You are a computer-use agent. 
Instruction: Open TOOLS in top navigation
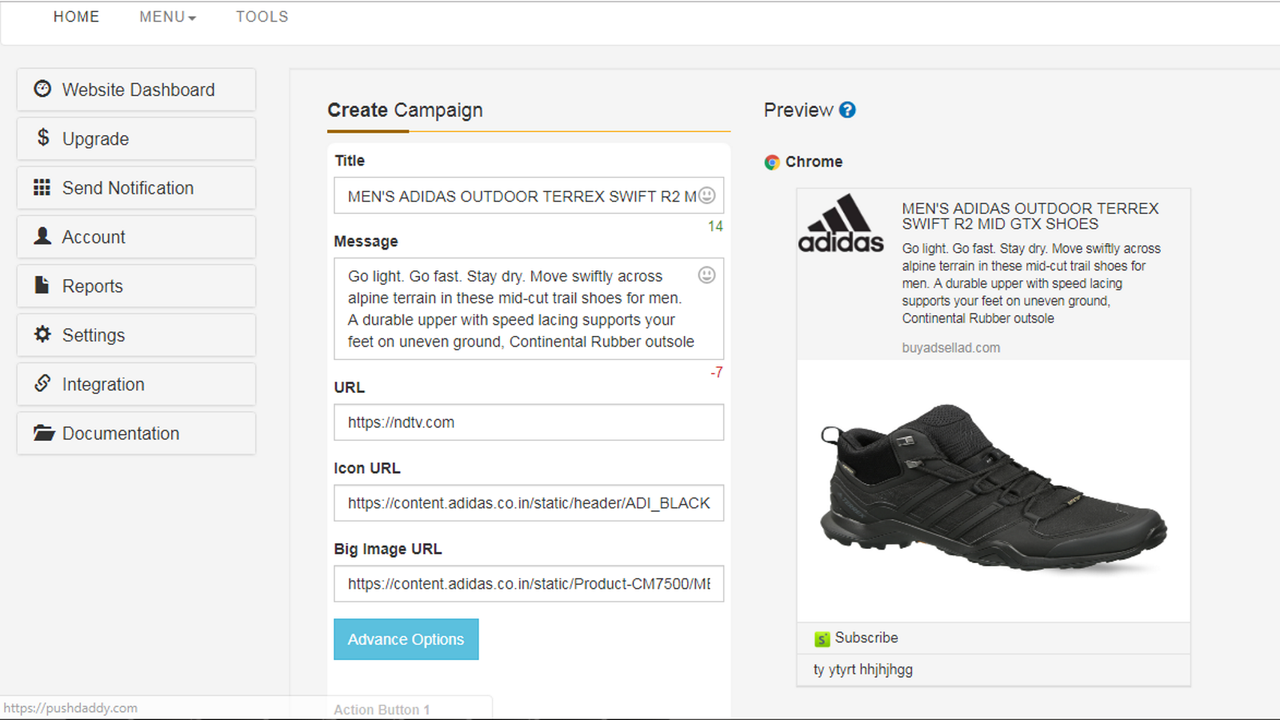tap(262, 17)
